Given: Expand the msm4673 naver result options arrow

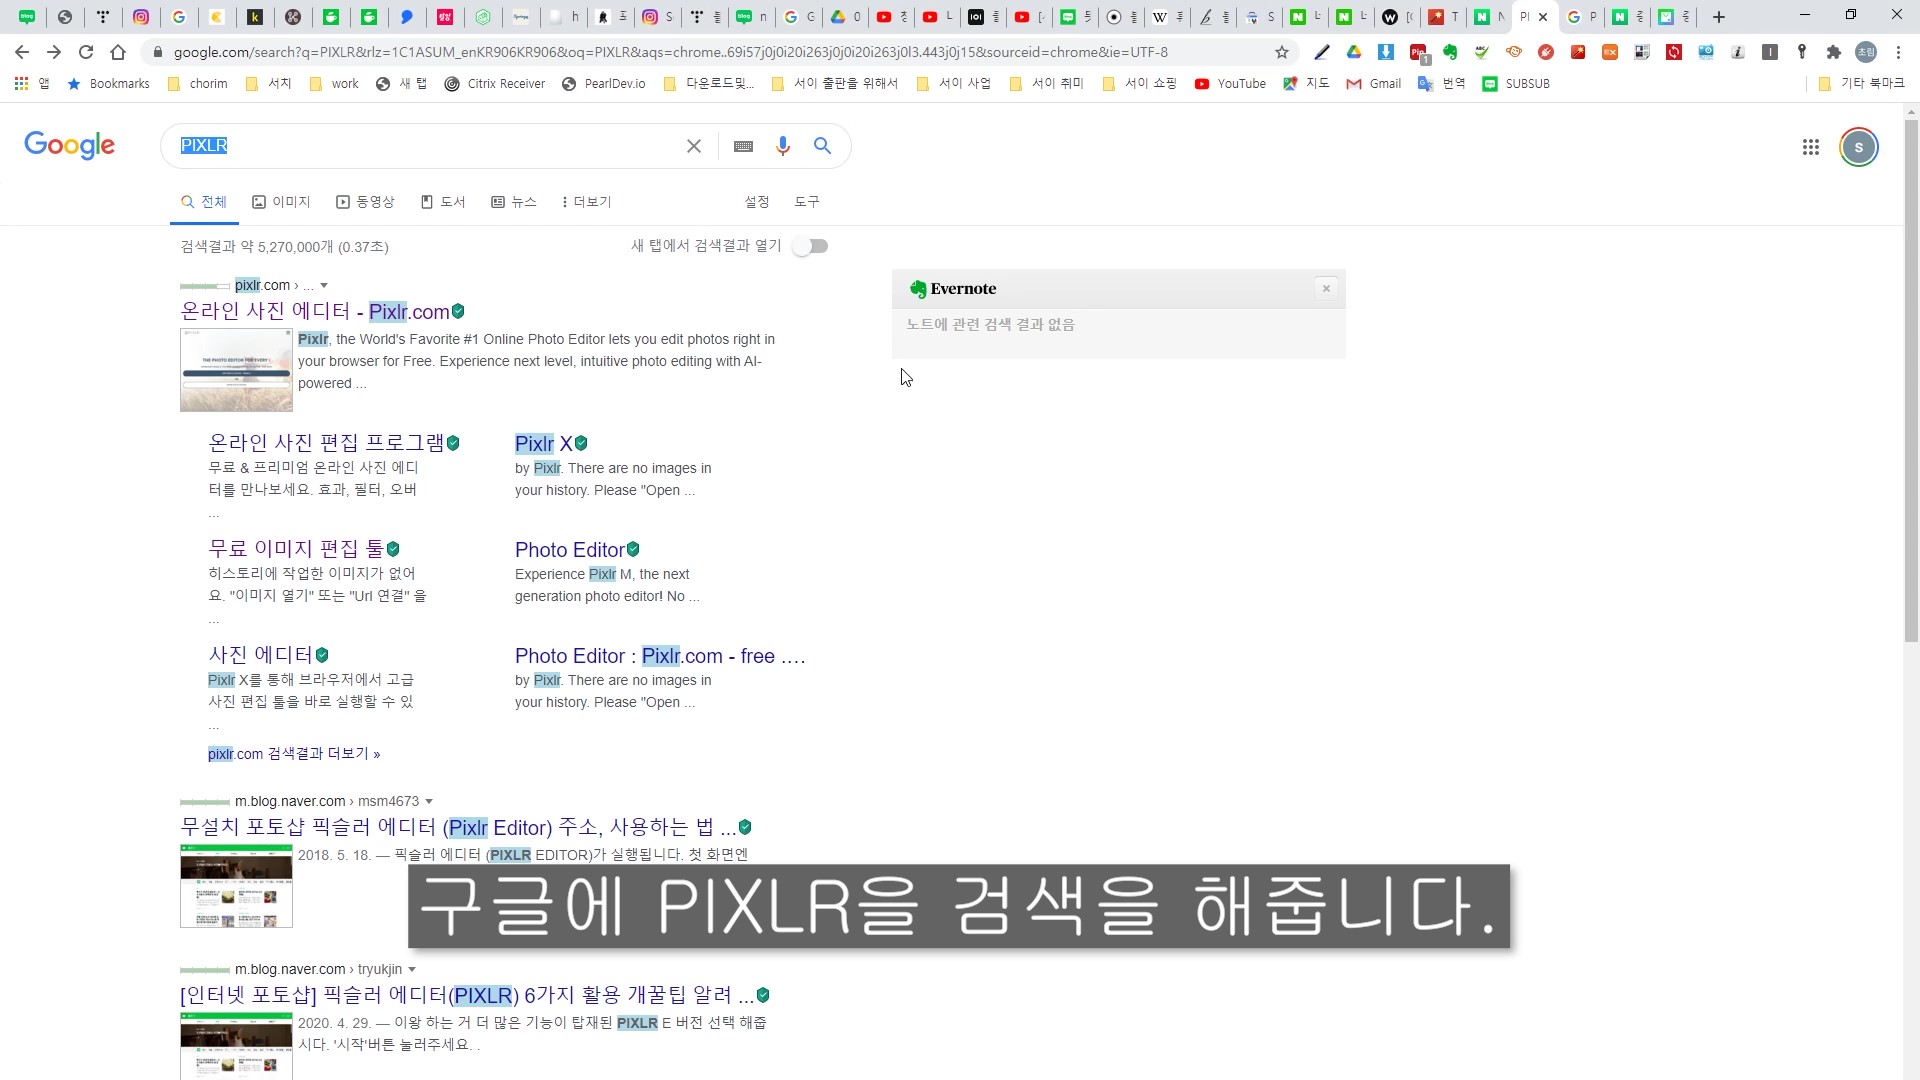Looking at the screenshot, I should (x=429, y=802).
